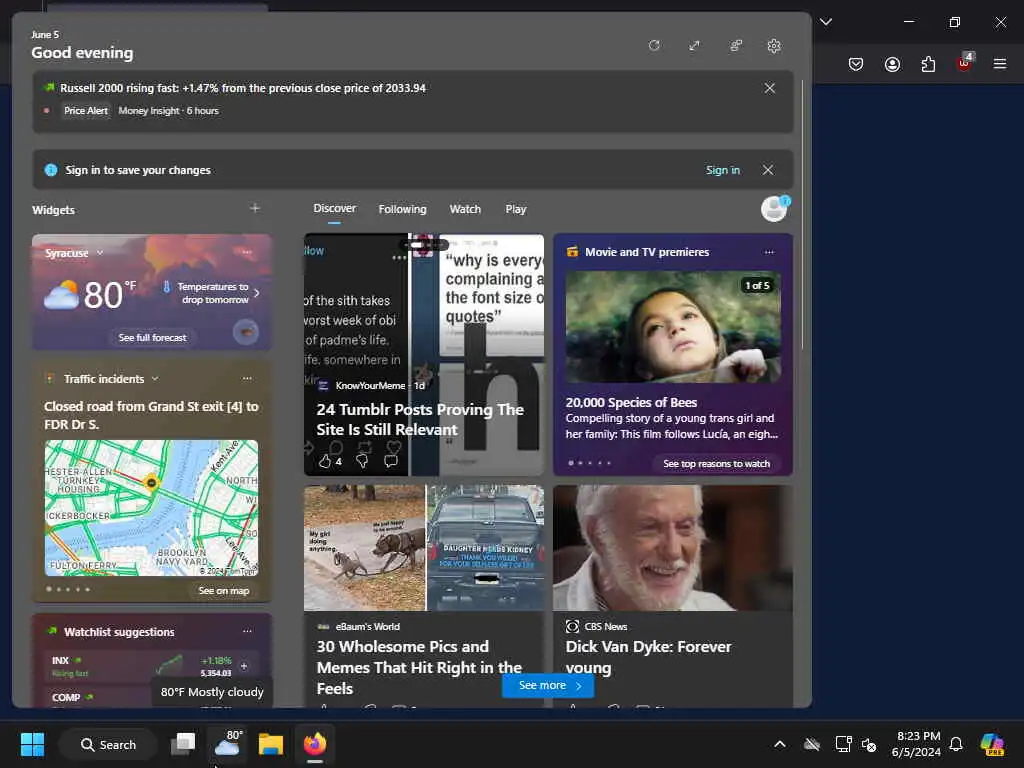This screenshot has height=768, width=1024.
Task: Open 24 Tumblr Posts article
Action: tap(420, 419)
